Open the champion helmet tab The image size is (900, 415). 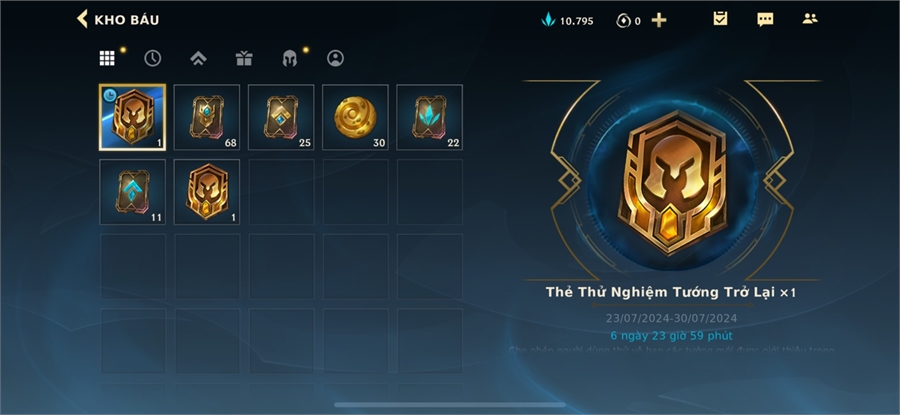[290, 59]
